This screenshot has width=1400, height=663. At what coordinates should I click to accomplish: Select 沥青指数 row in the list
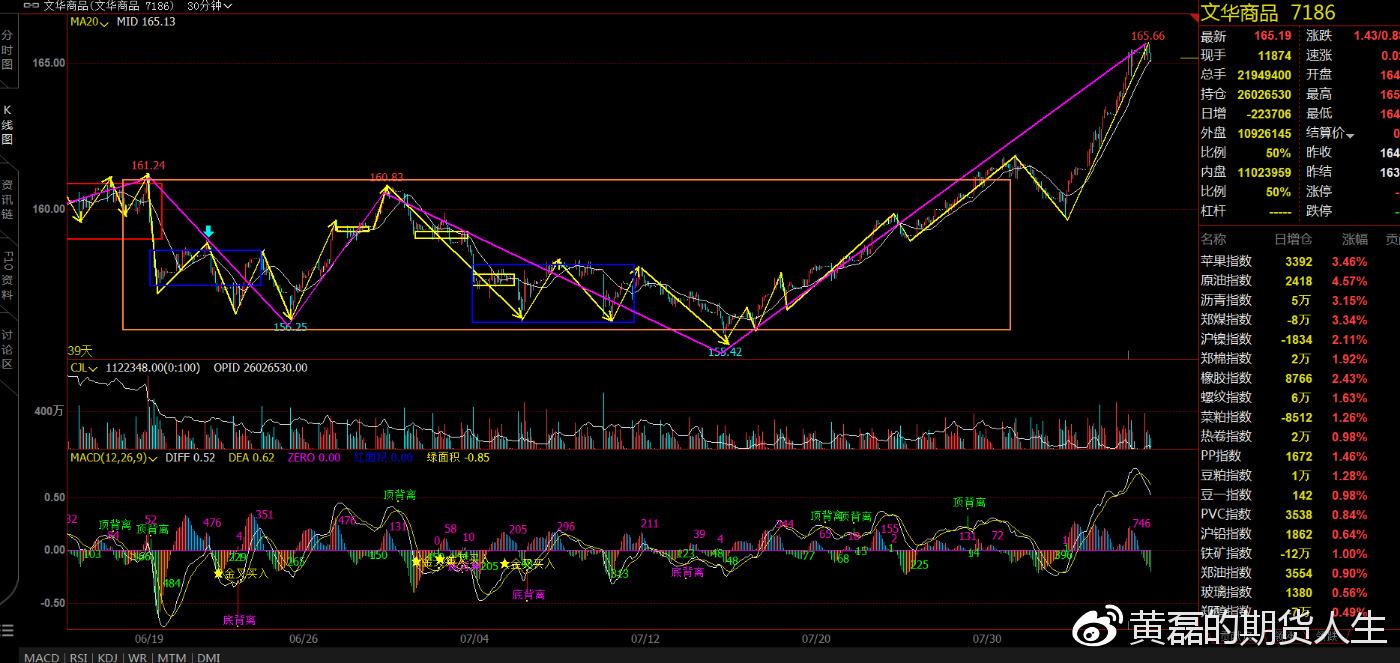coord(1299,300)
